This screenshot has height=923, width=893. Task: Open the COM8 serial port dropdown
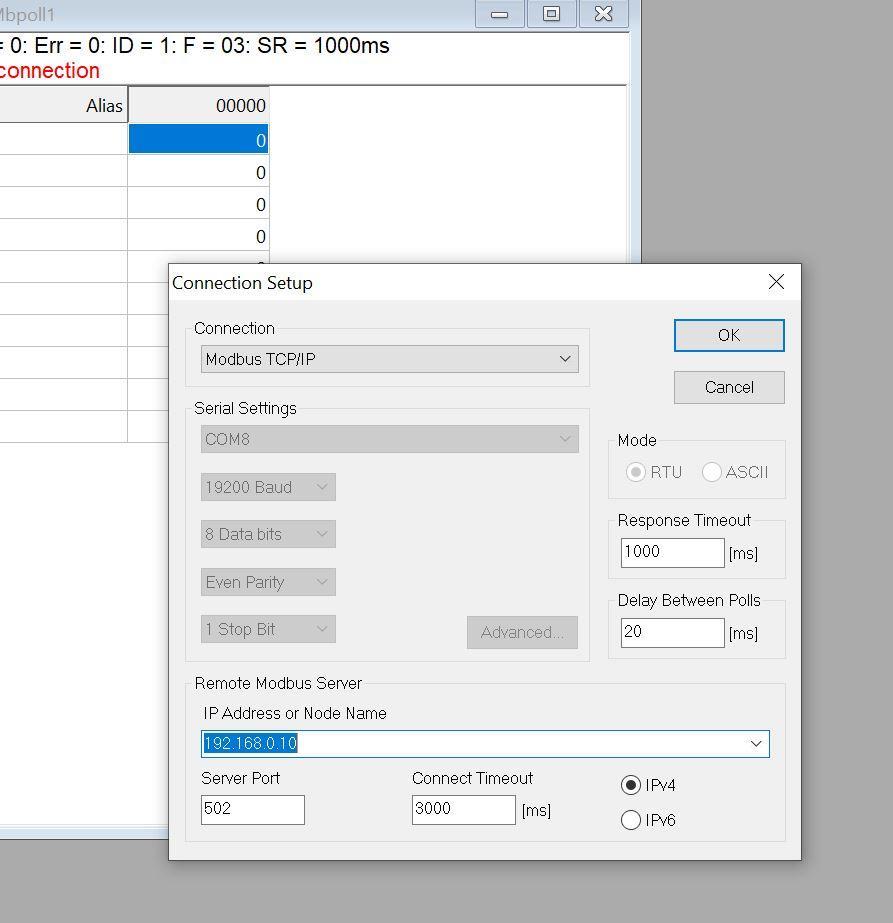pyautogui.click(x=388, y=439)
